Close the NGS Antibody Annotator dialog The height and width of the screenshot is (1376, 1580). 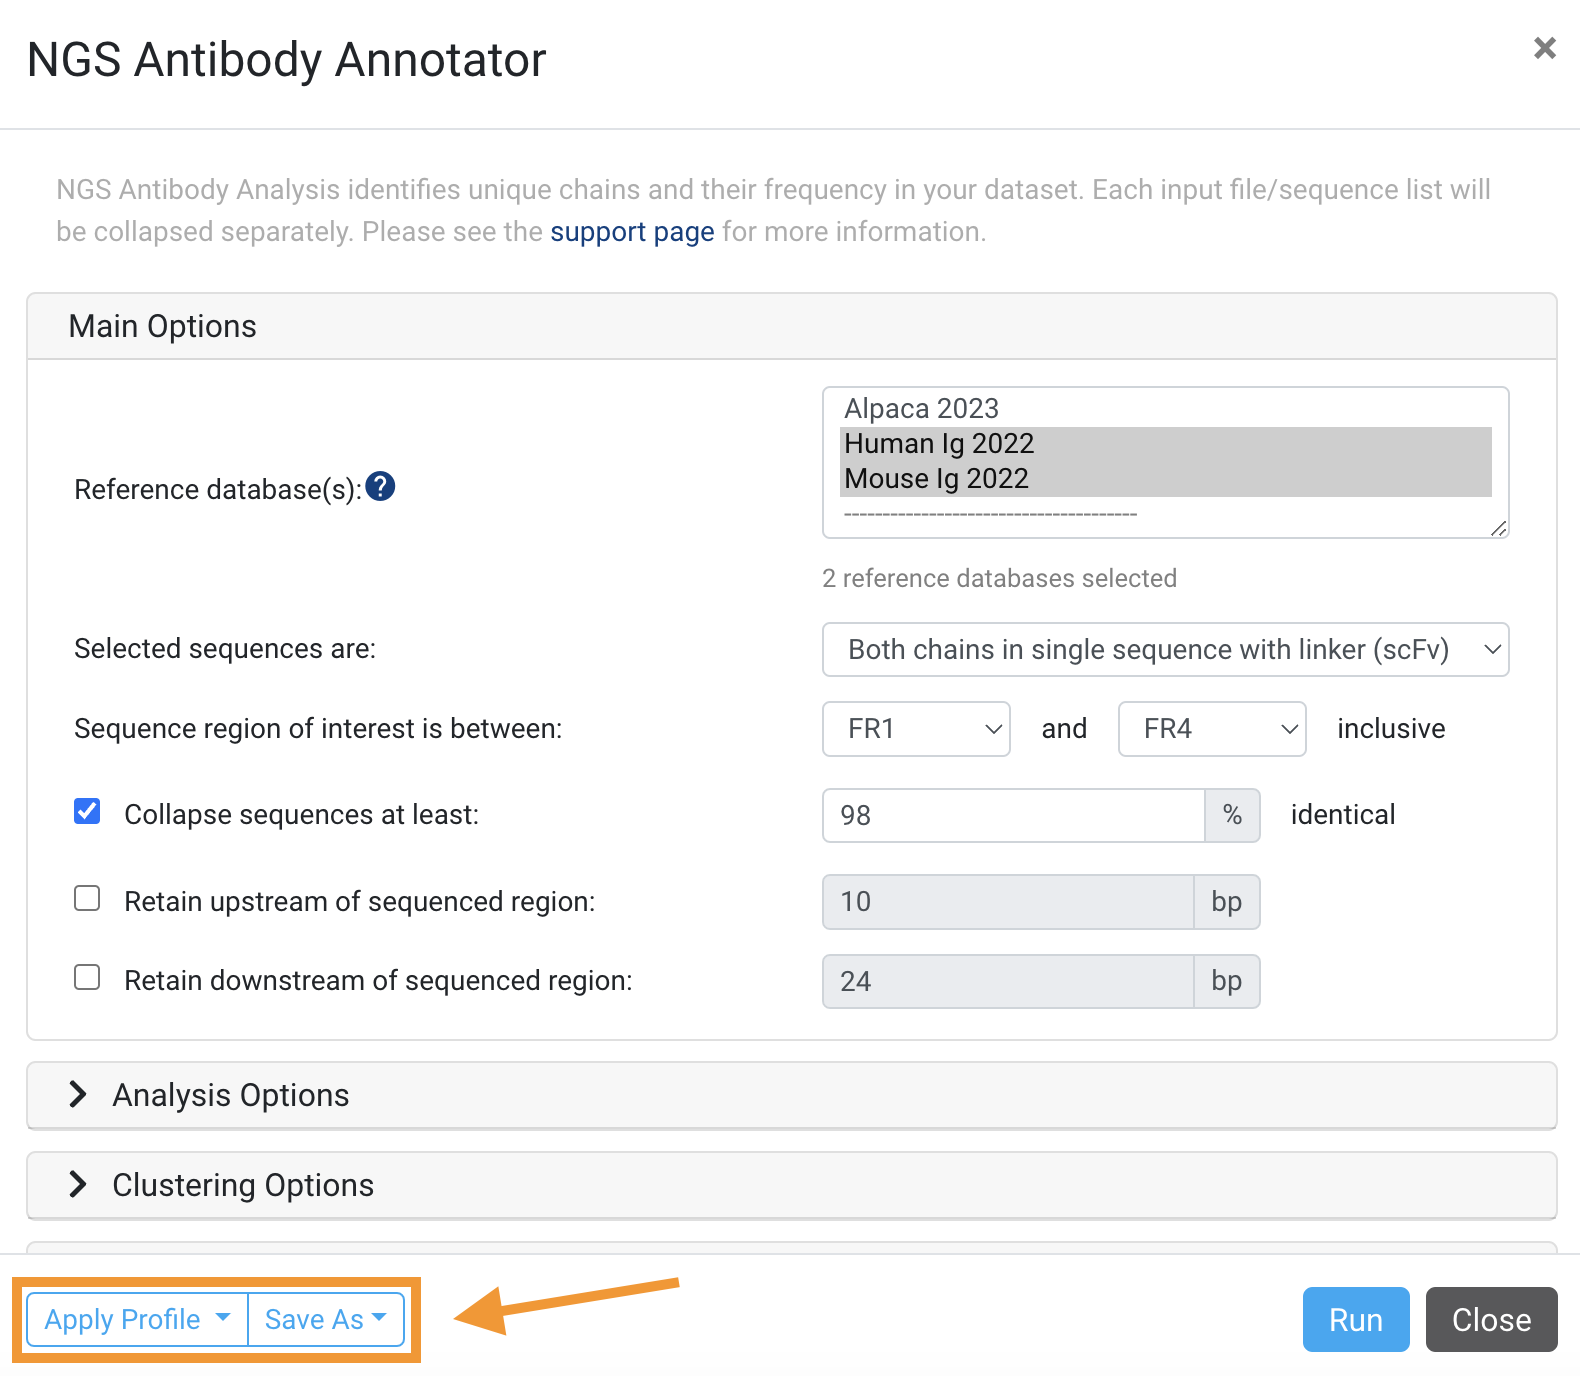1545,48
